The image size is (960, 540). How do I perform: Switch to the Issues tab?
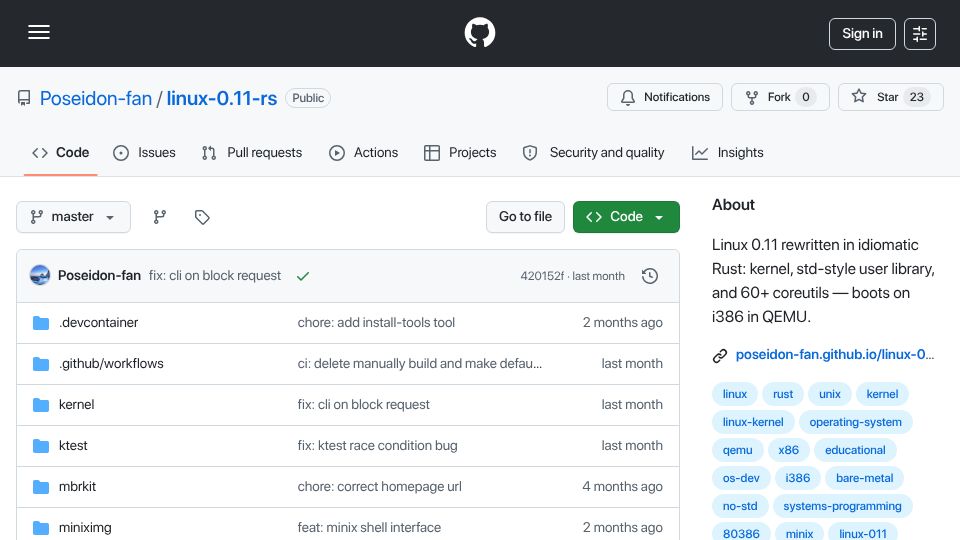click(144, 152)
